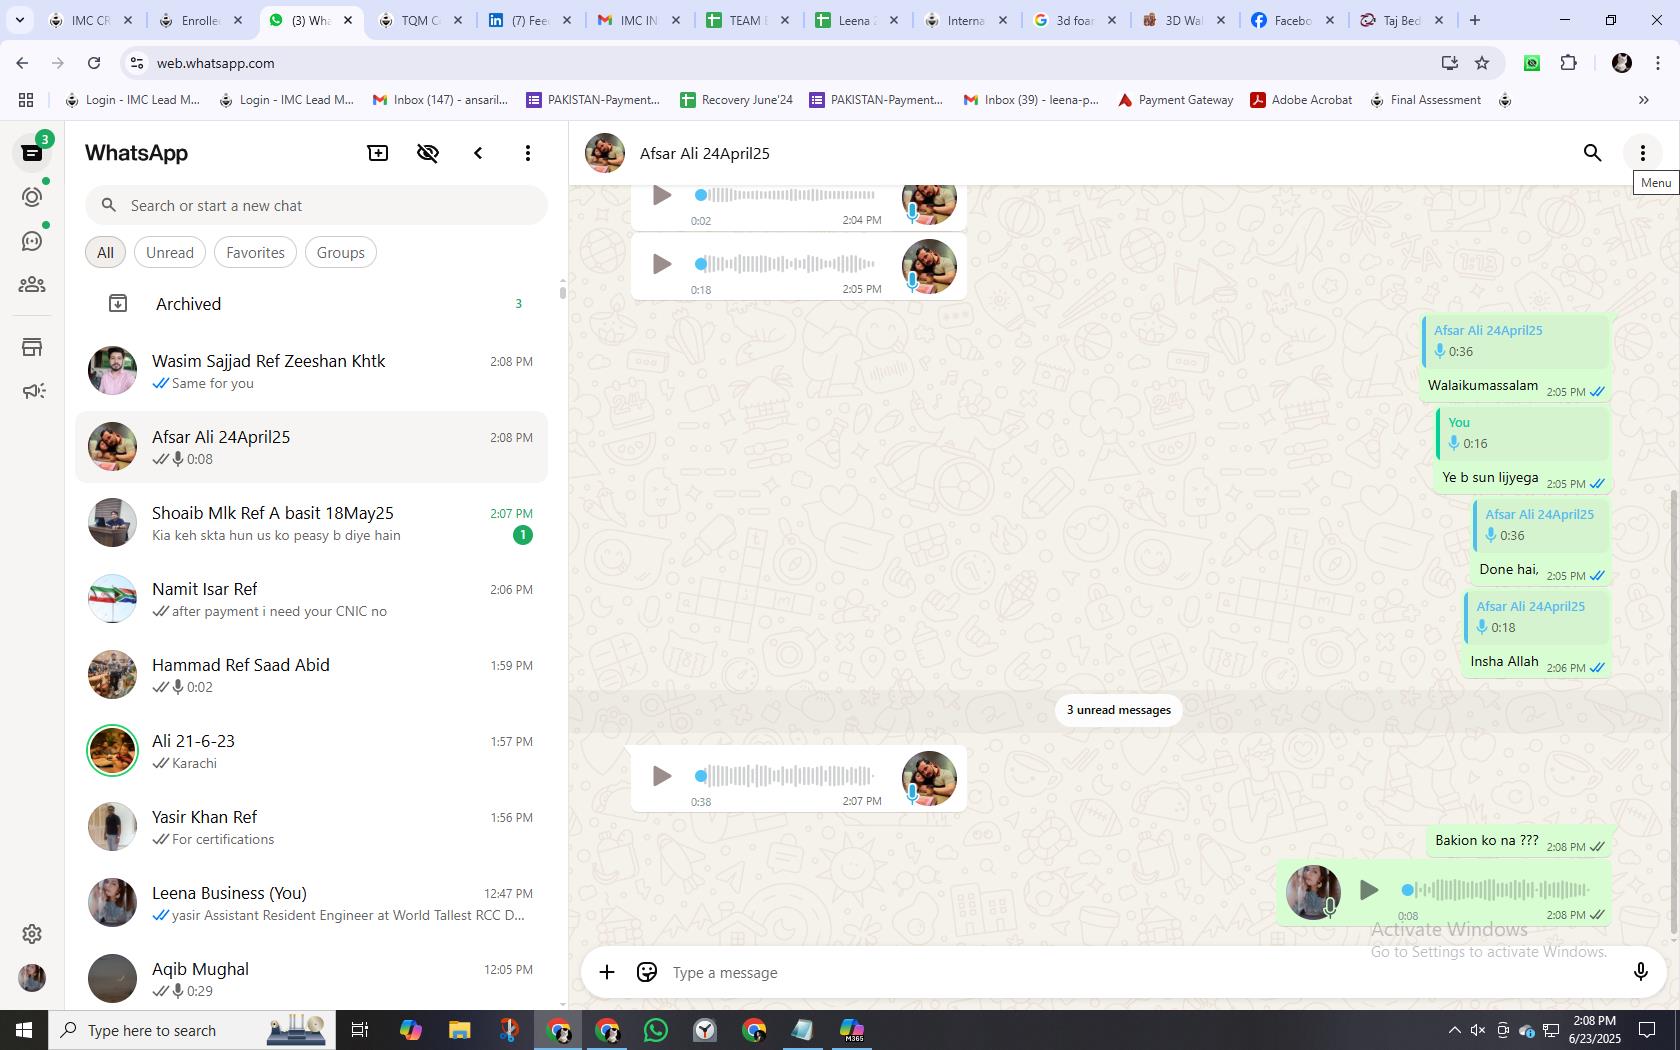Play the sent 0:08 voice message
Image resolution: width=1680 pixels, height=1050 pixels.
coord(1369,890)
